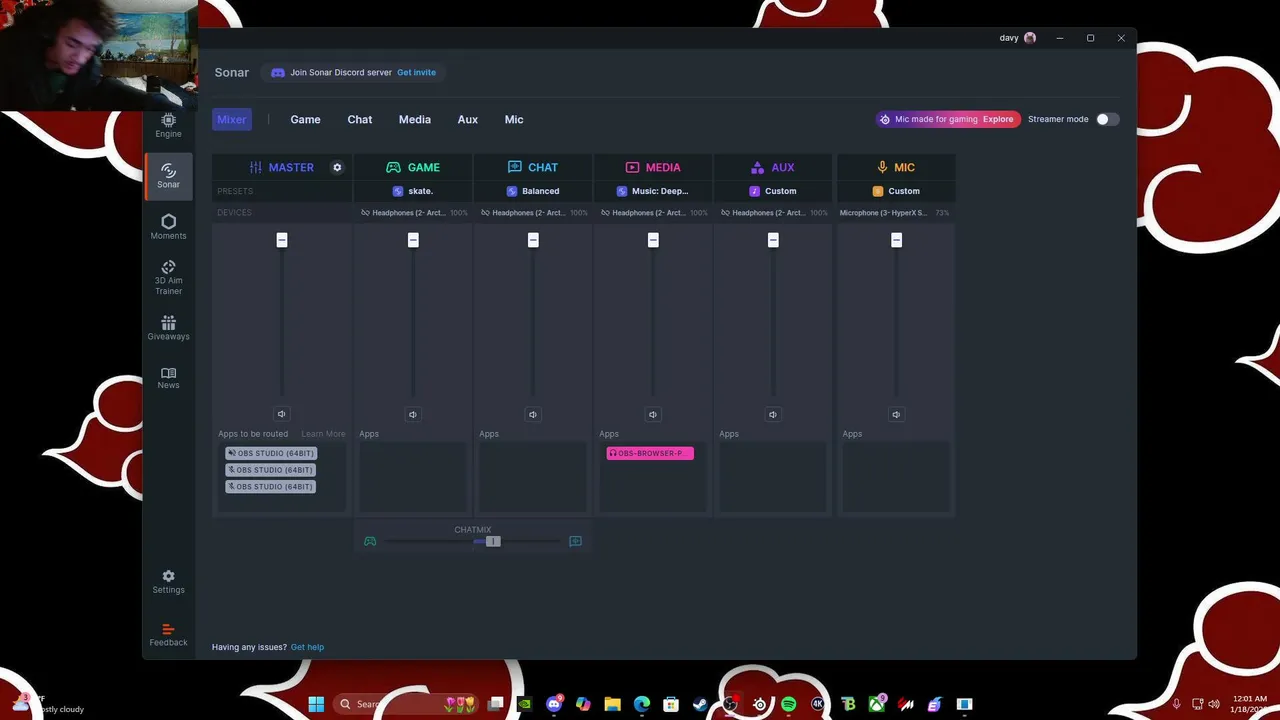This screenshot has height=720, width=1280.
Task: Switch to the Mic tab
Action: pos(514,119)
